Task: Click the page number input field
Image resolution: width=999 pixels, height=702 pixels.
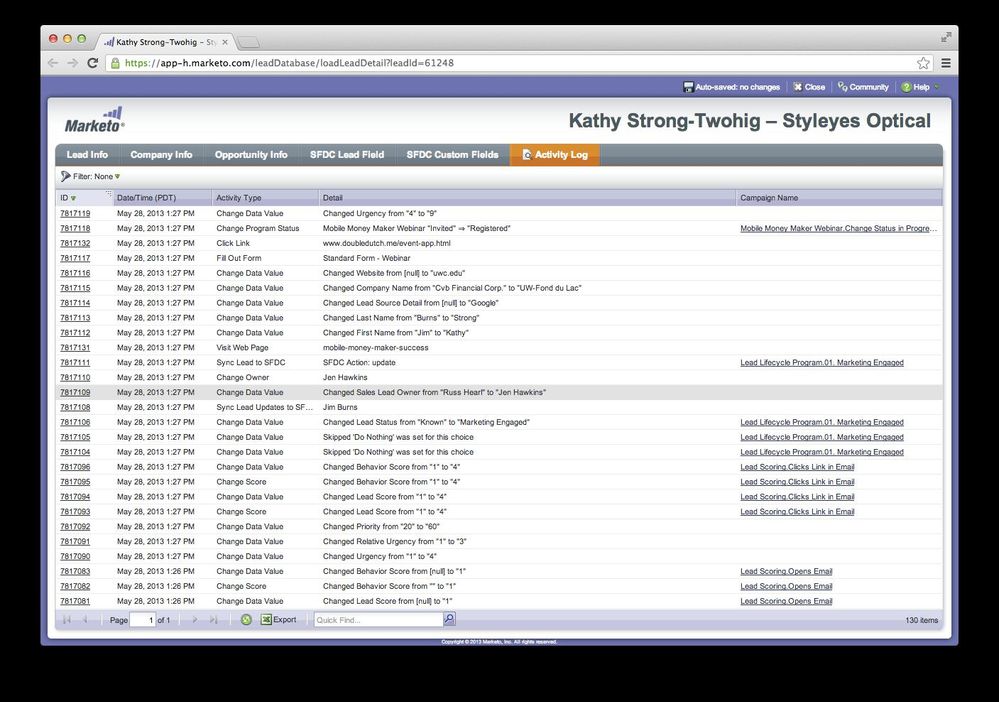Action: [143, 620]
